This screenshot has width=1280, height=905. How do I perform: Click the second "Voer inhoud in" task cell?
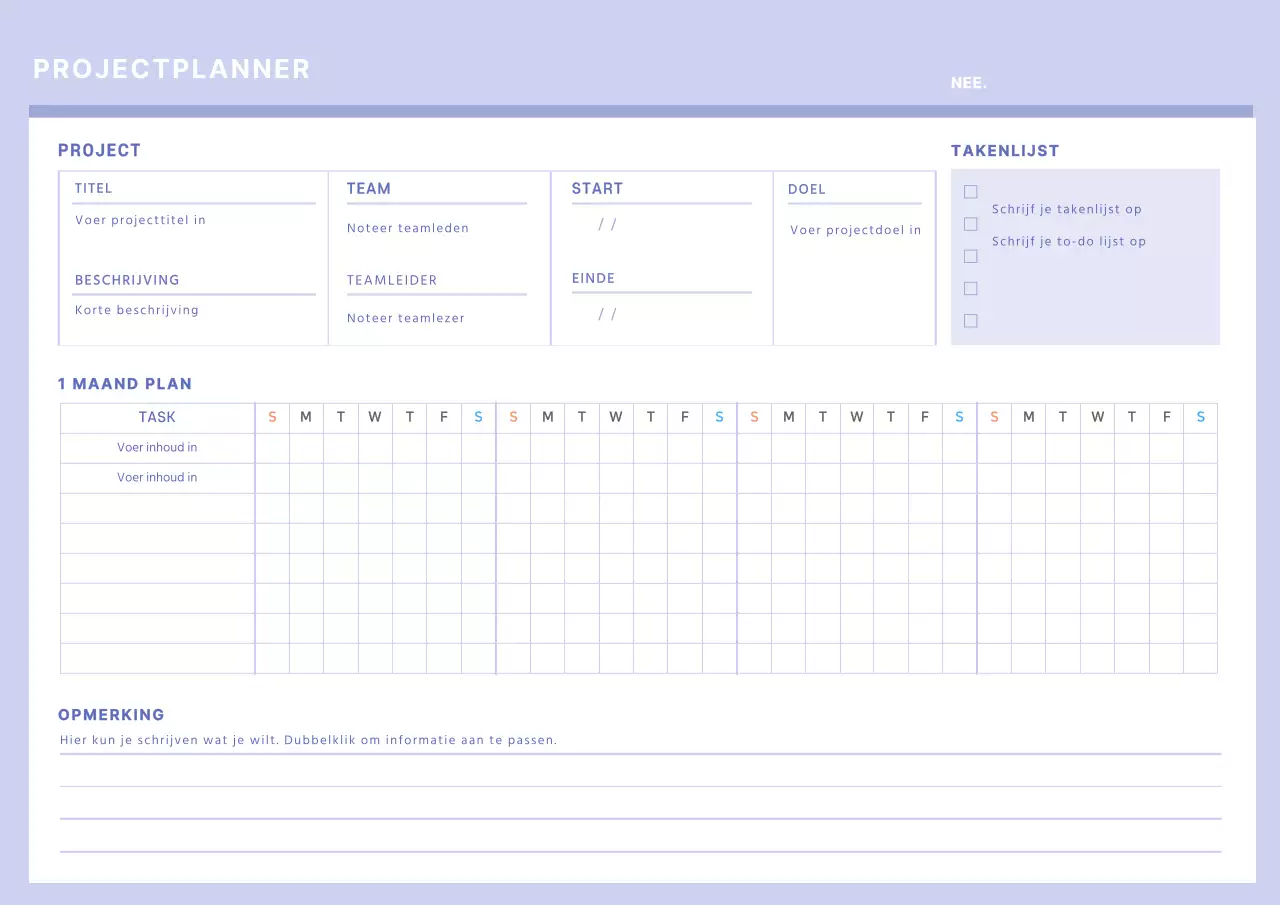157,477
